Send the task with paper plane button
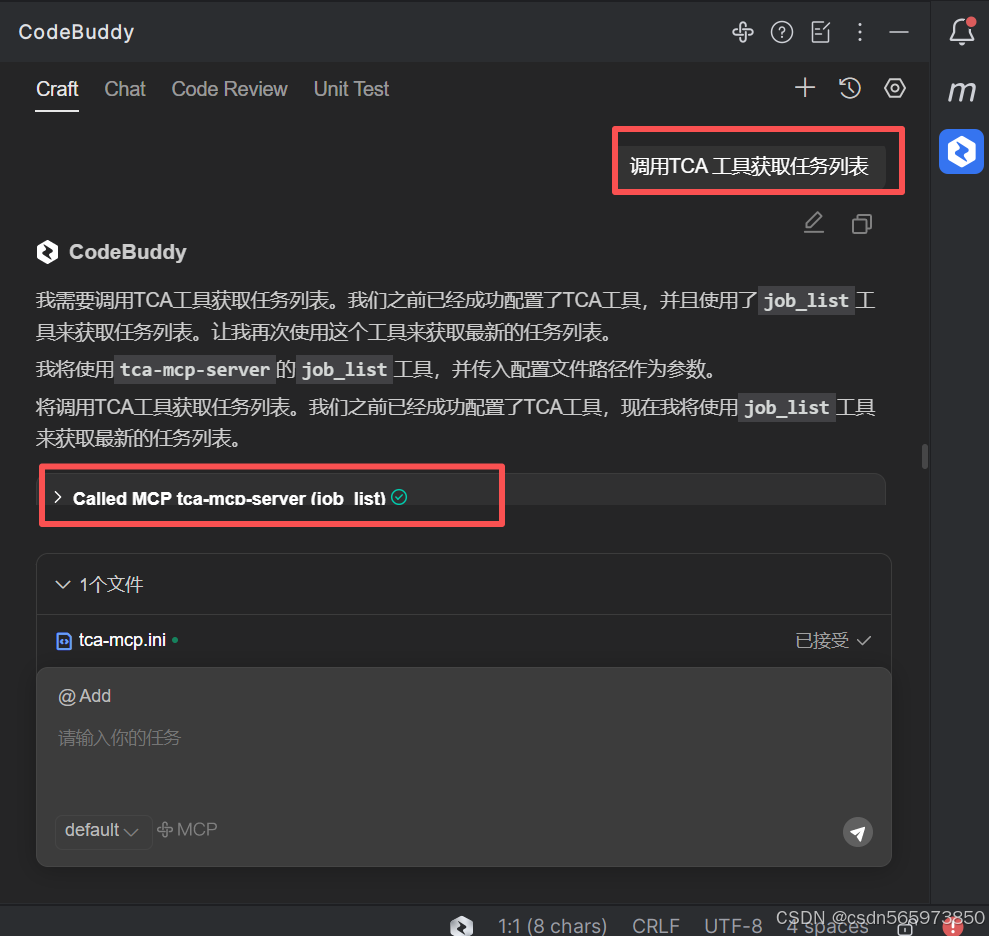989x936 pixels. [x=858, y=833]
